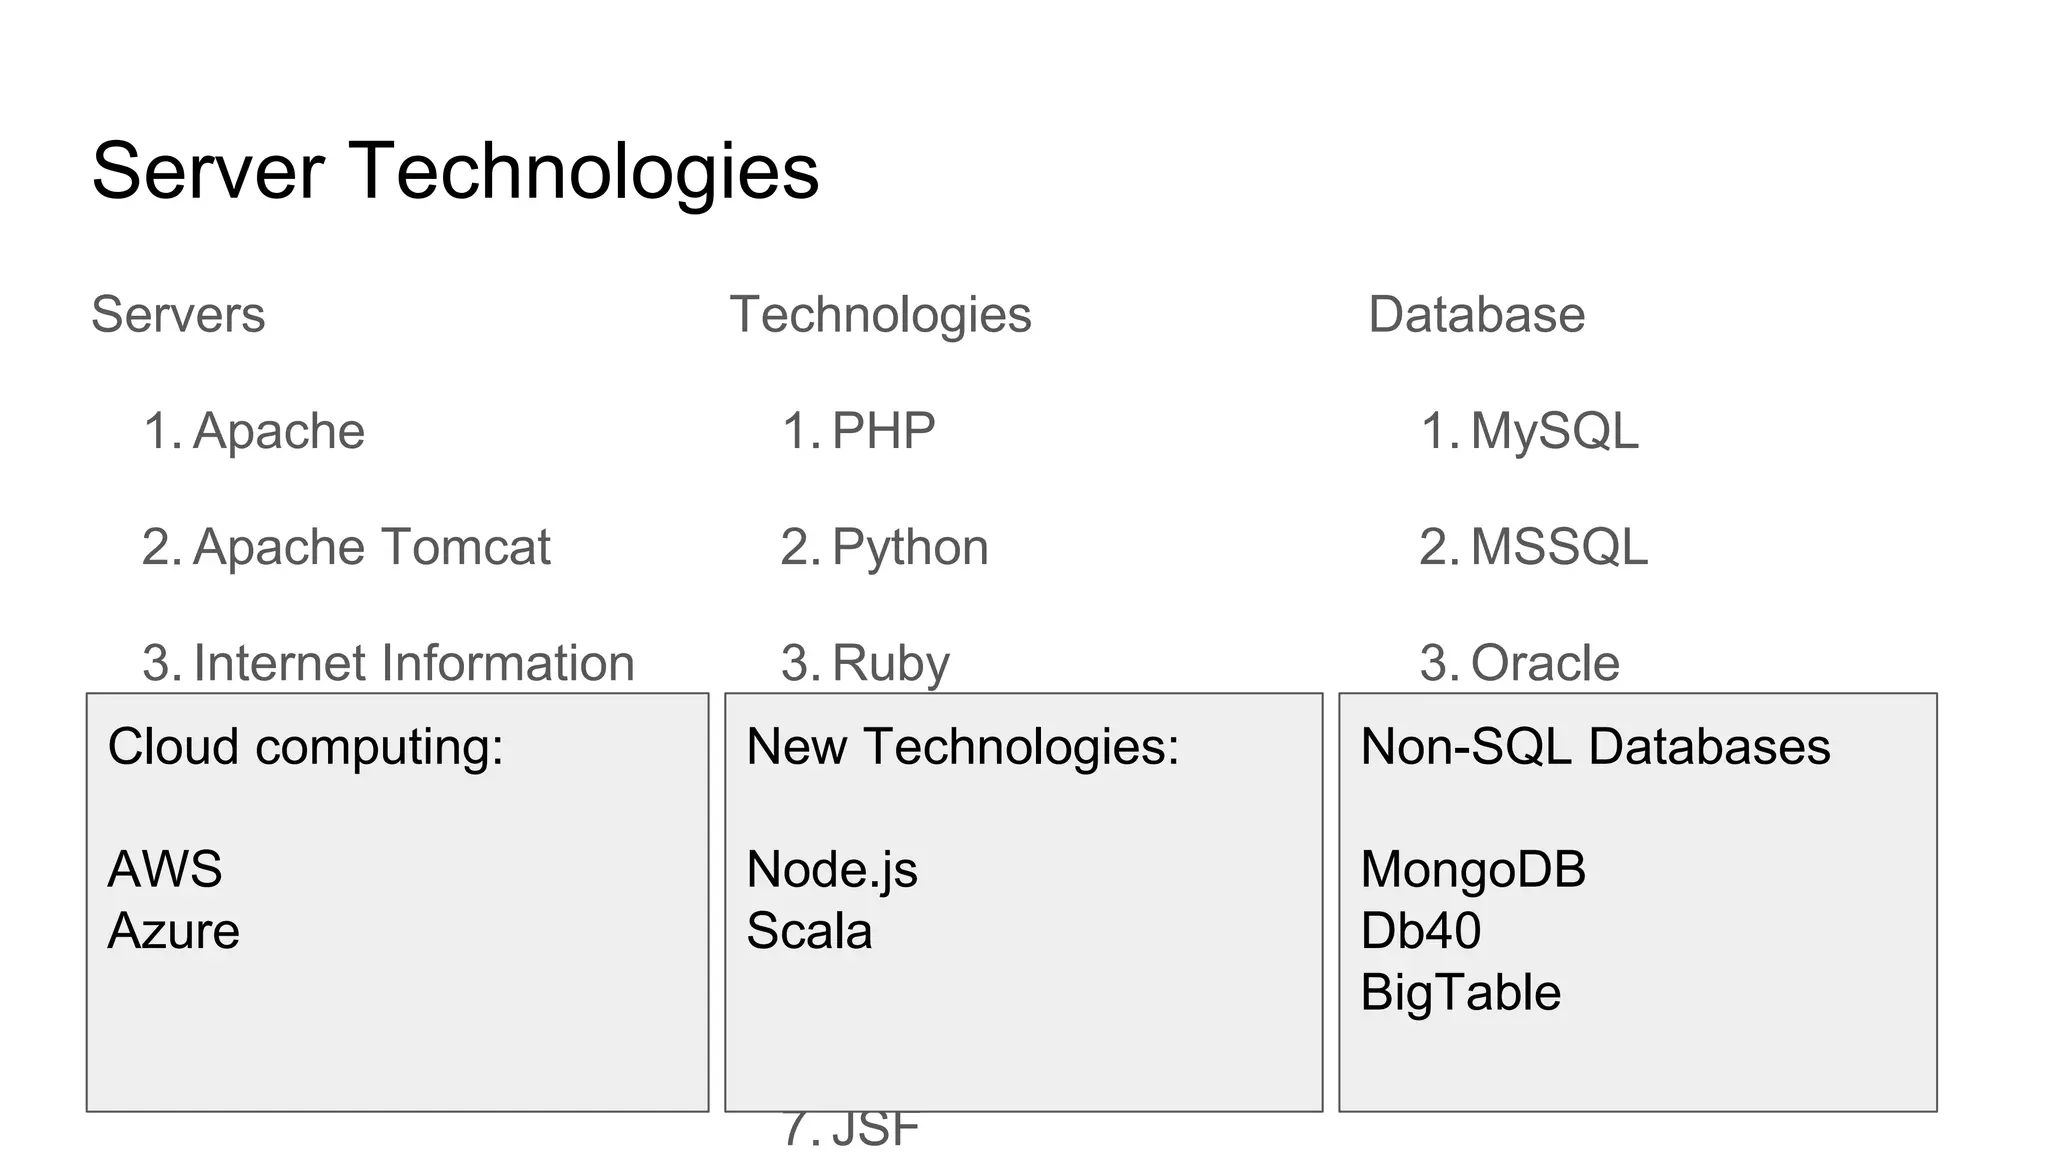Select the "Servers" column heading
2048x1152 pixels.
(x=178, y=315)
